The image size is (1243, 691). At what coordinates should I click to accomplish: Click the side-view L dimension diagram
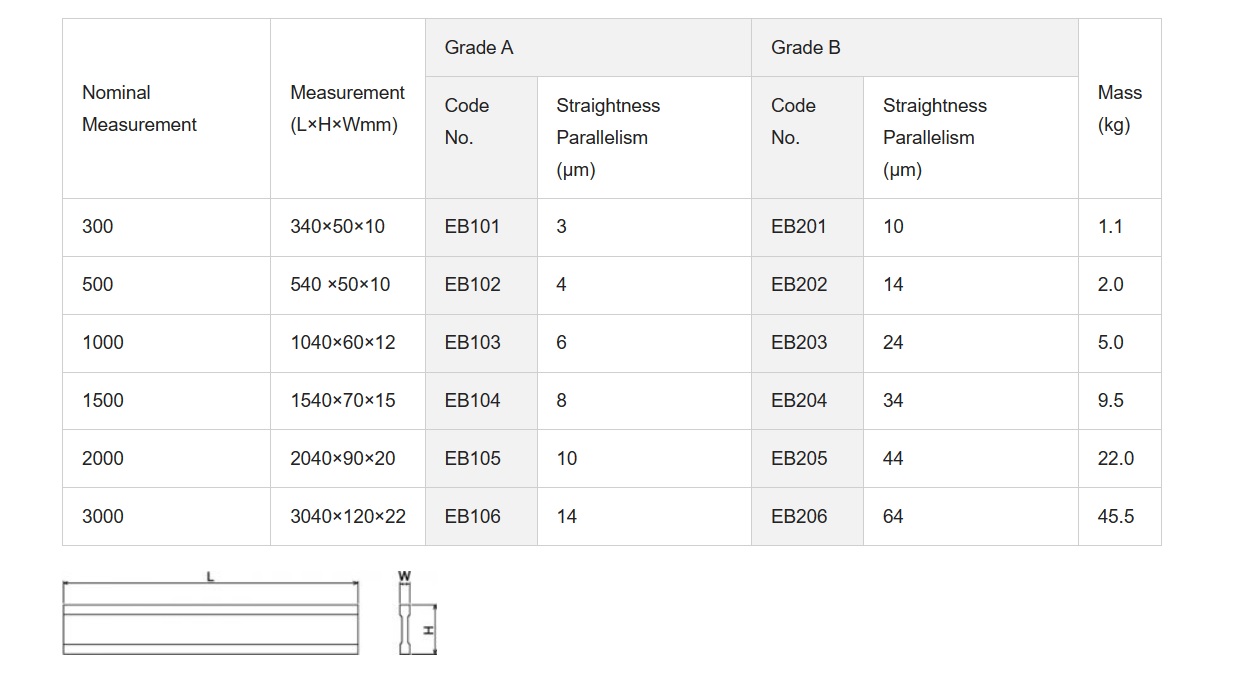click(210, 616)
